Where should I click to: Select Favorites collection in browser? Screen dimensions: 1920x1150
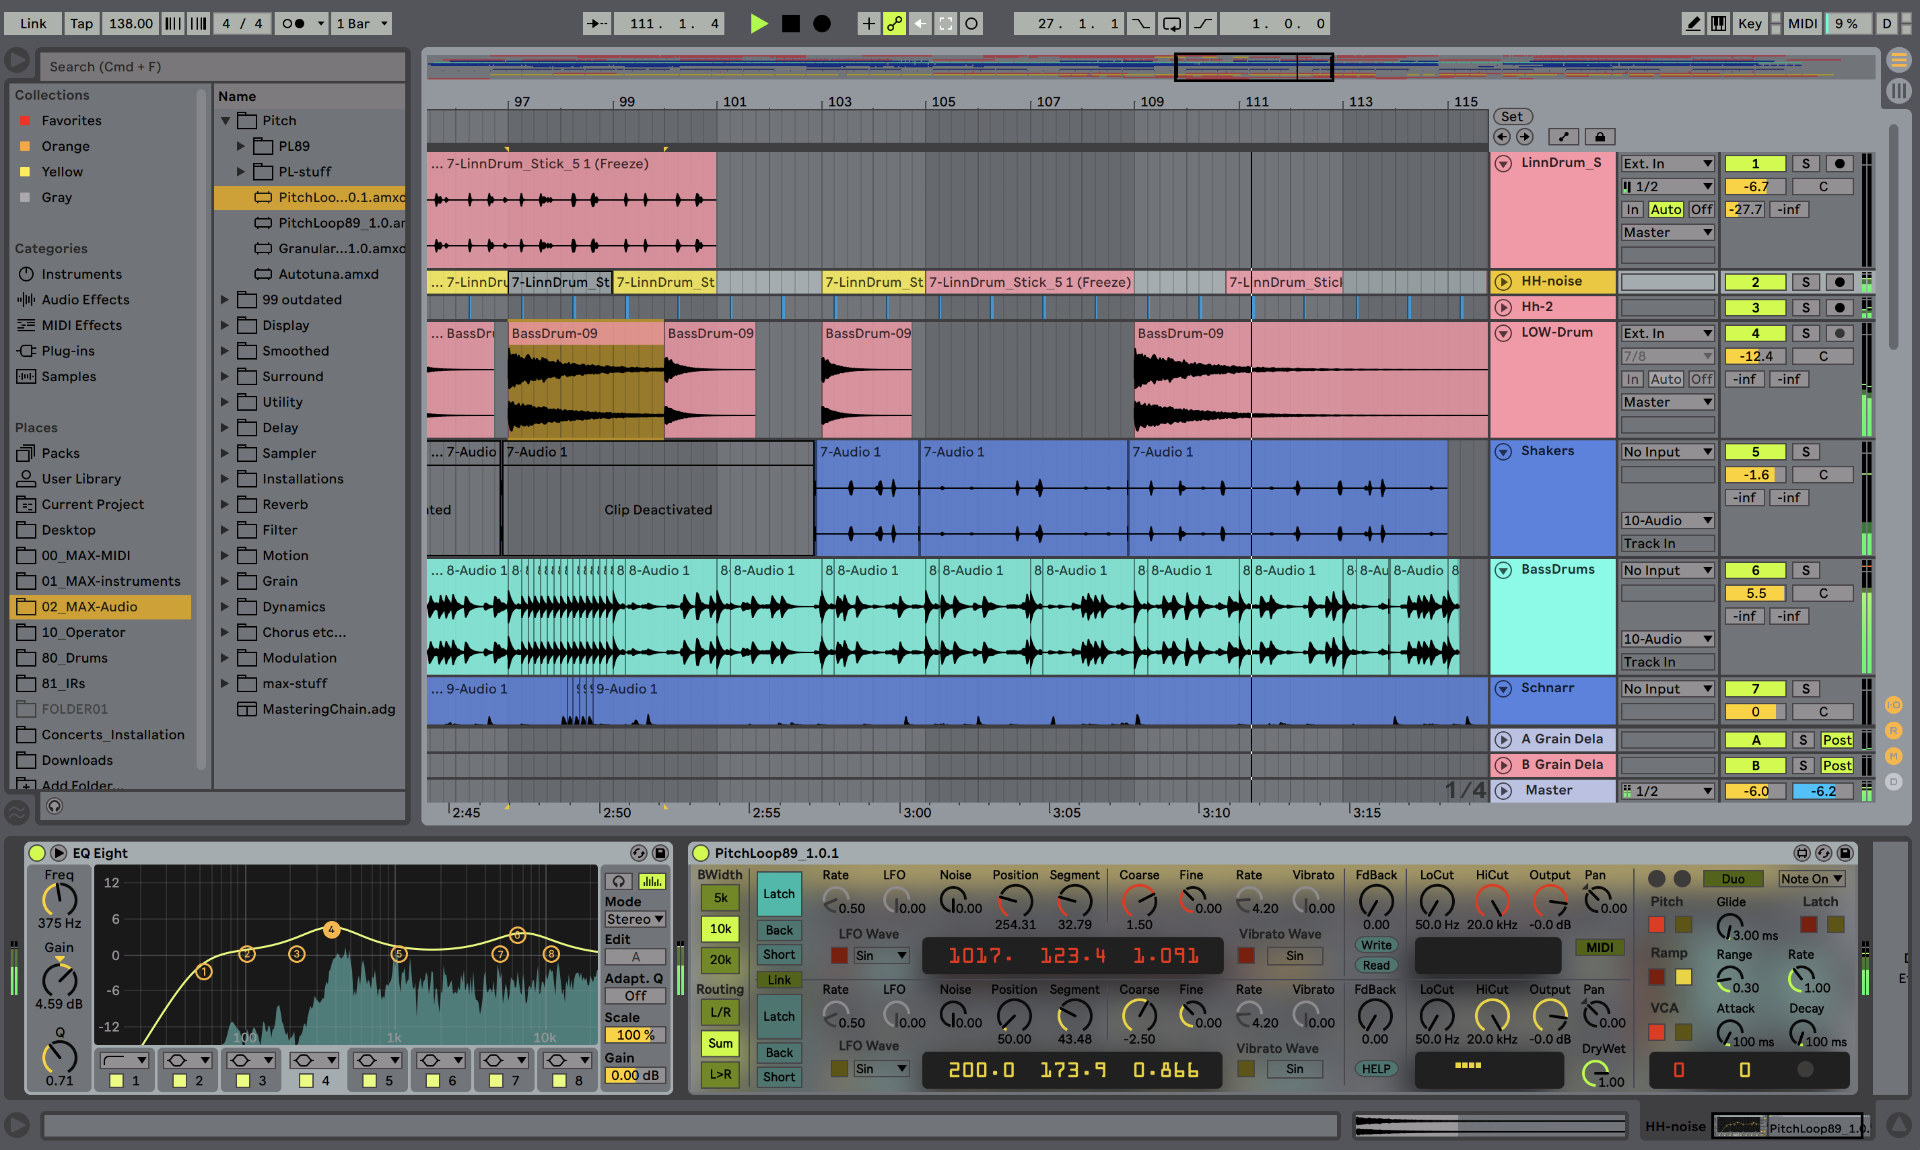coord(70,120)
